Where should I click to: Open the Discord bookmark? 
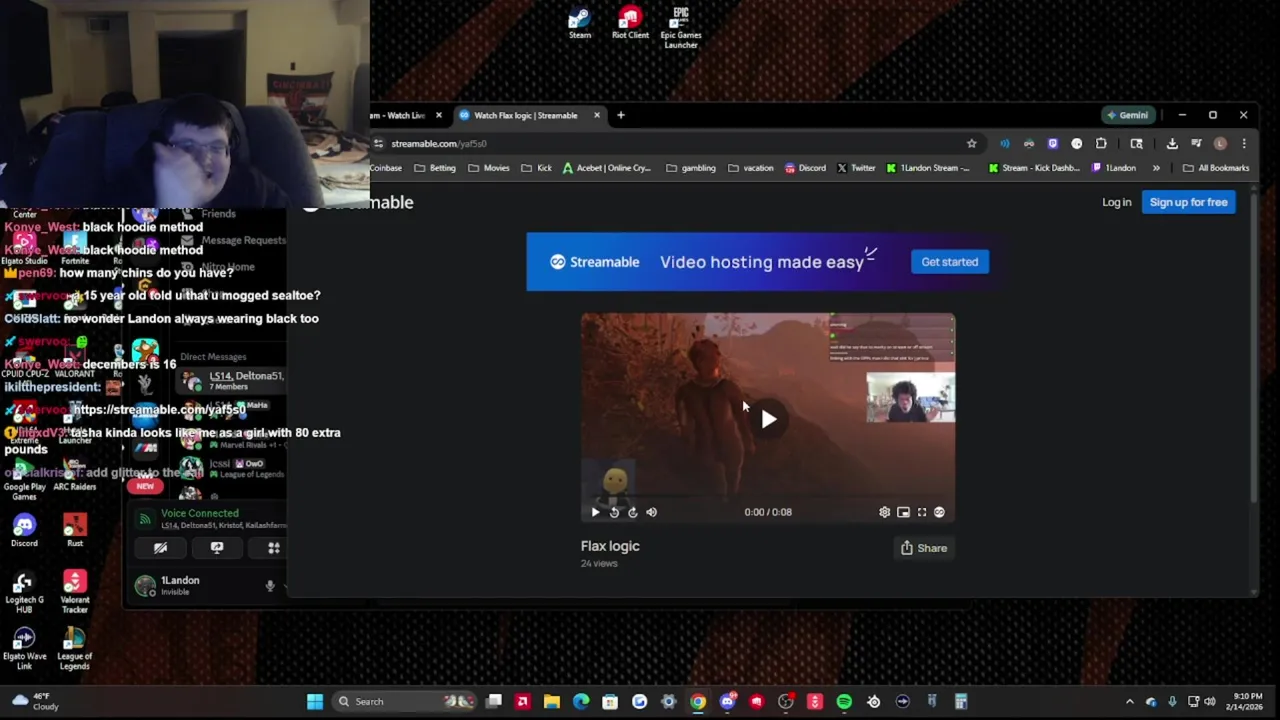(x=805, y=168)
